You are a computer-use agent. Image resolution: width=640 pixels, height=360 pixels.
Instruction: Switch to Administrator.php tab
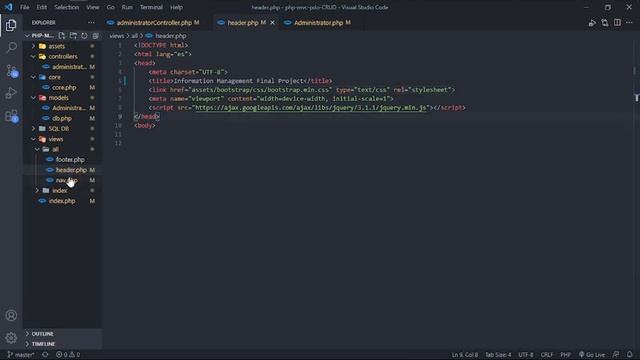[318, 23]
